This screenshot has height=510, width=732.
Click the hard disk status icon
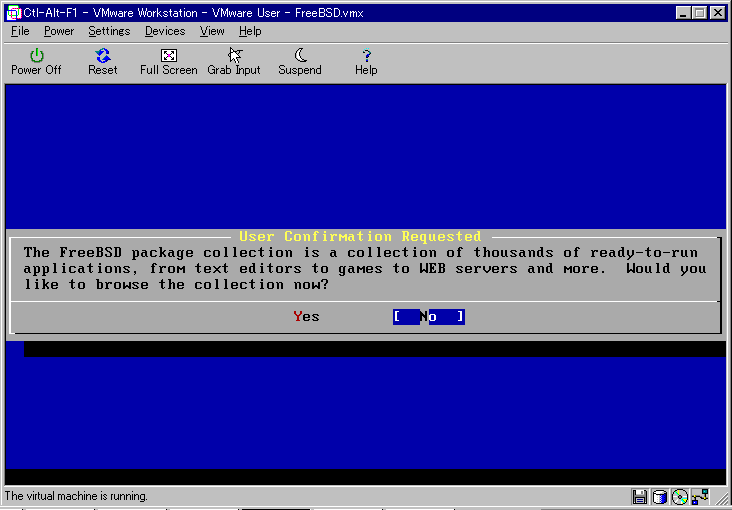660,496
